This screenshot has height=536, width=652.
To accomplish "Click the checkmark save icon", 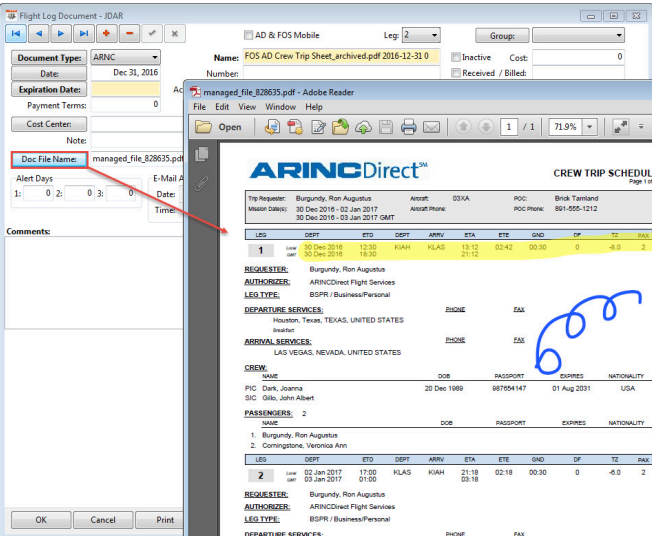I will point(152,34).
